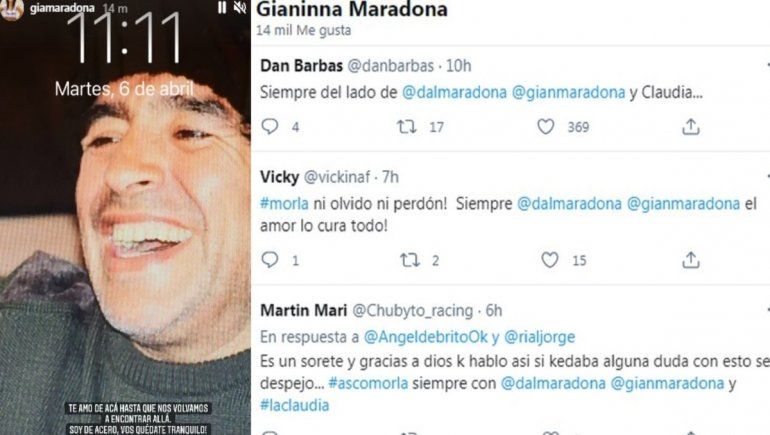Retweet Vicky's tweet
The width and height of the screenshot is (770, 435).
click(x=410, y=260)
